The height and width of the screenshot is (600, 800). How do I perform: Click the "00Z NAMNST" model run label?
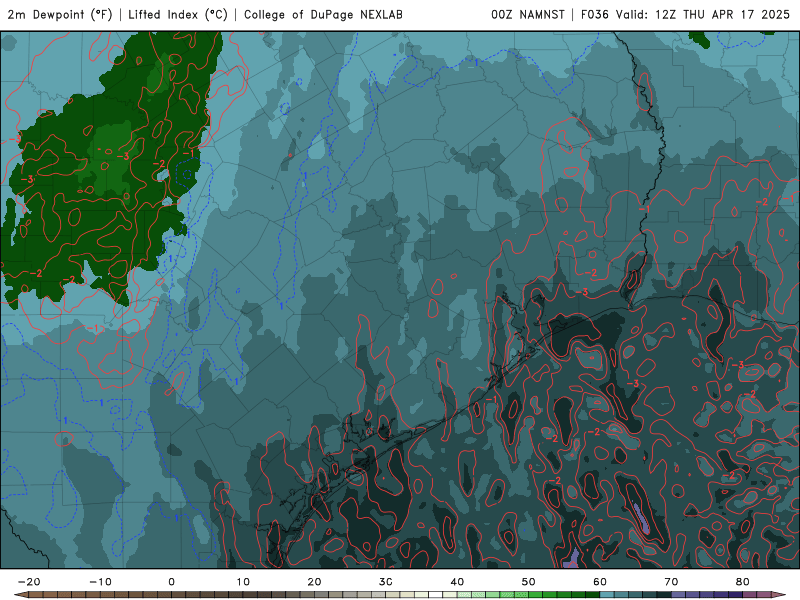[x=528, y=15]
